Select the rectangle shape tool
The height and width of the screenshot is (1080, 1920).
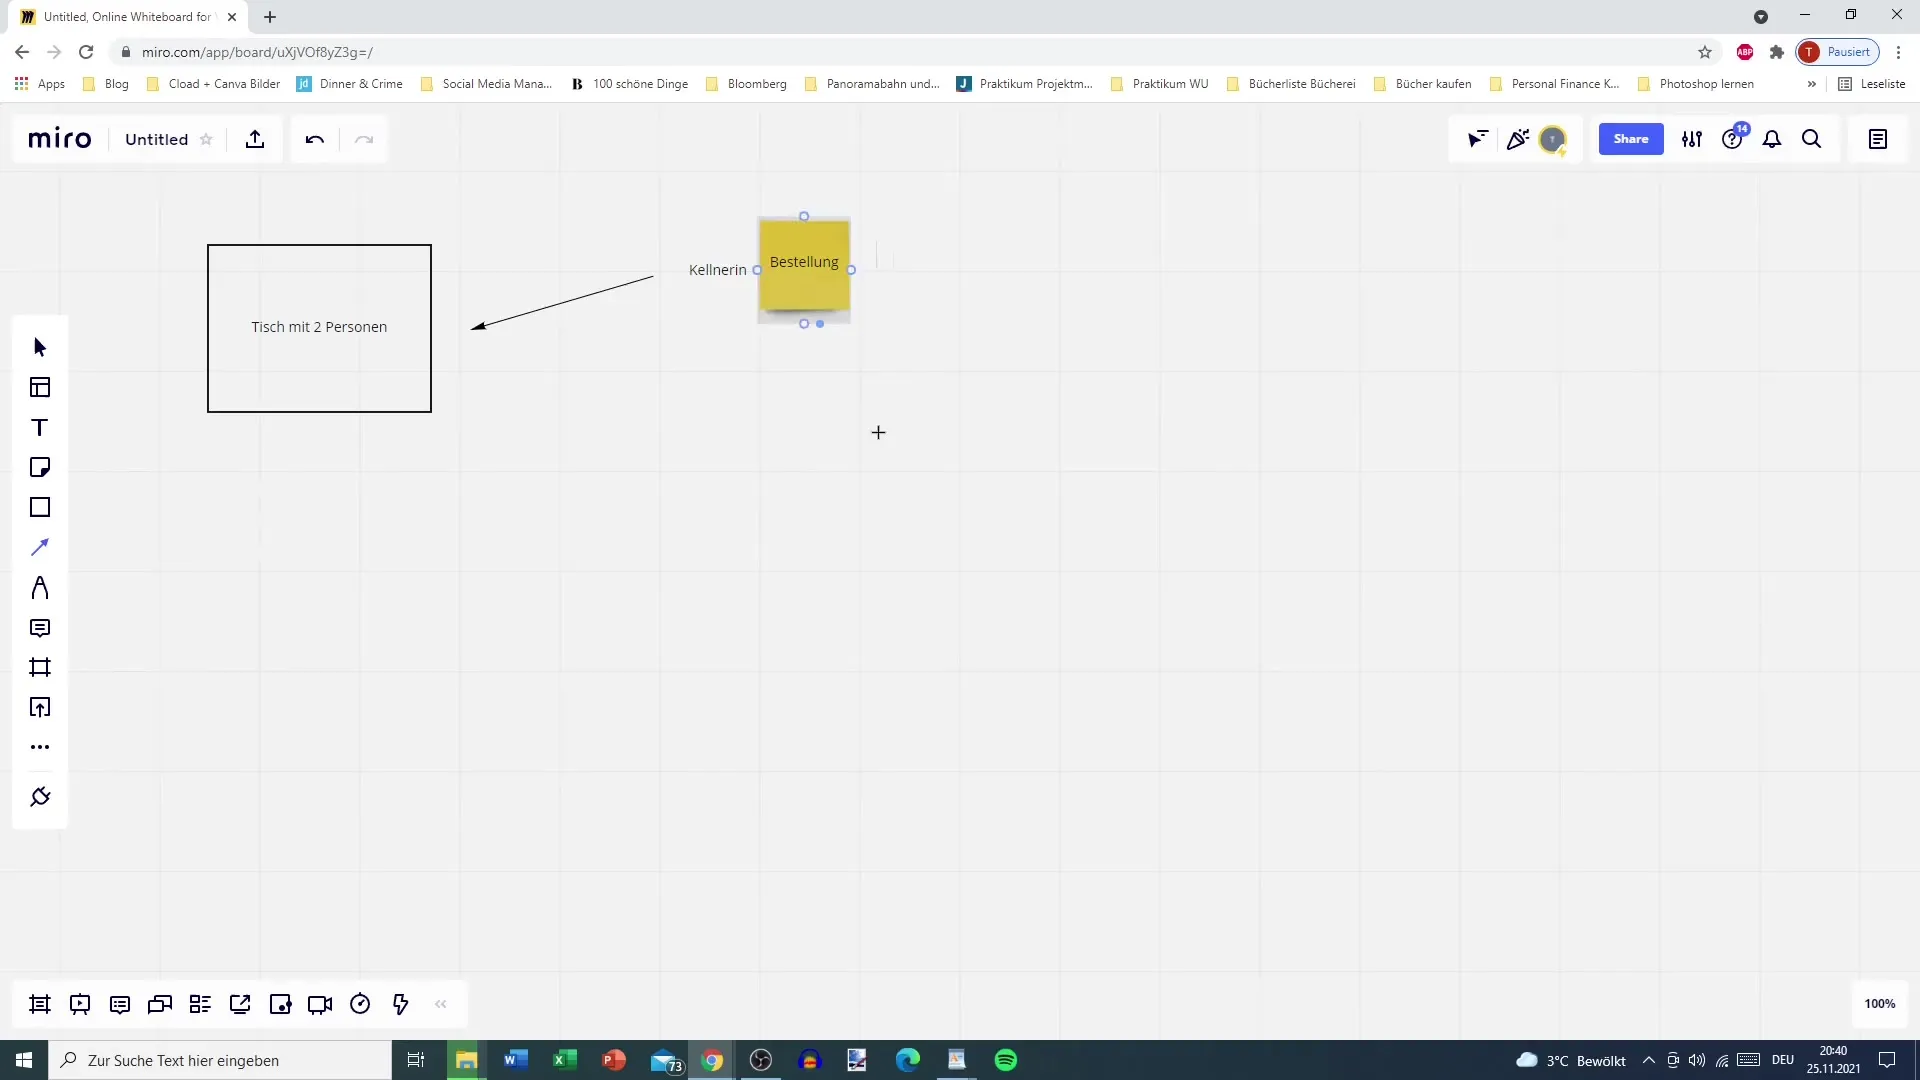pyautogui.click(x=40, y=506)
